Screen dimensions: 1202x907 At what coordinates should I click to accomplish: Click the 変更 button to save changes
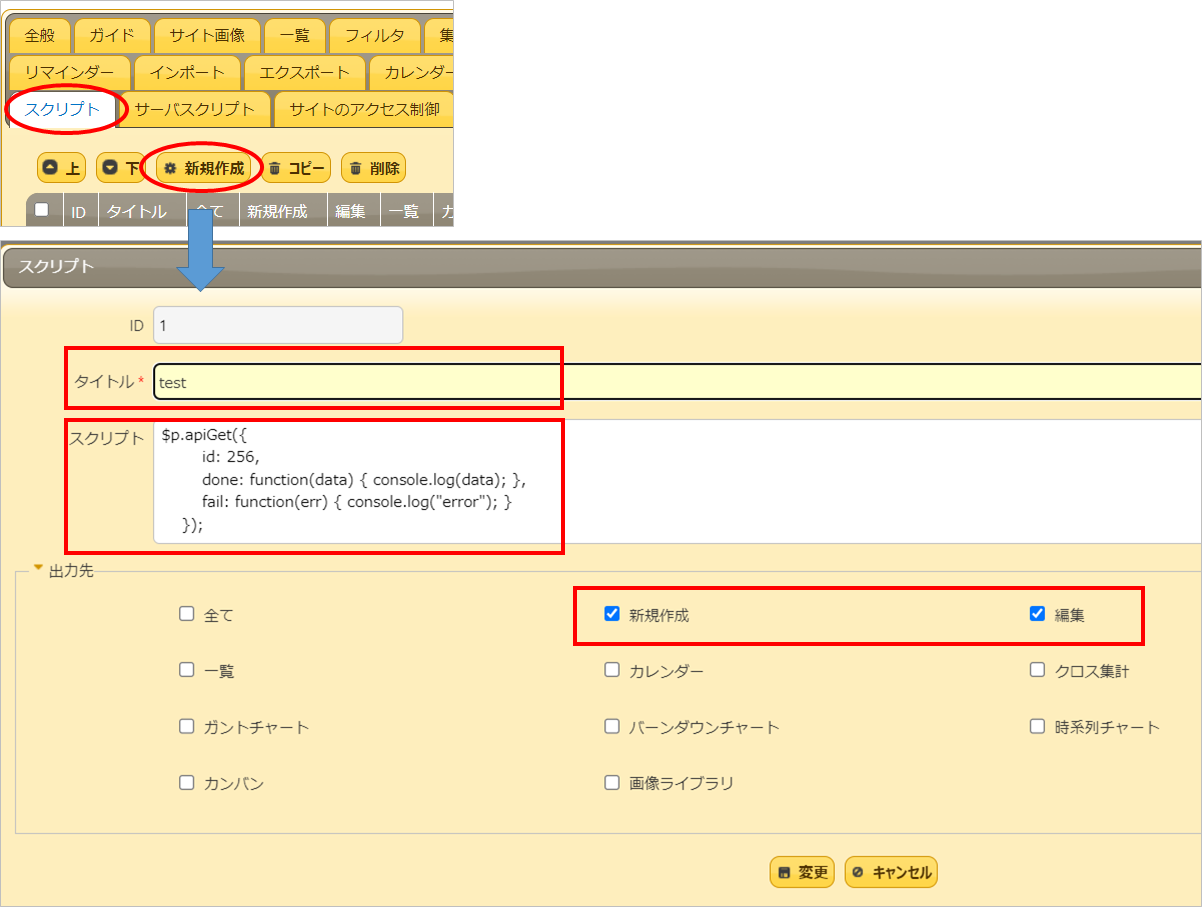(x=801, y=871)
